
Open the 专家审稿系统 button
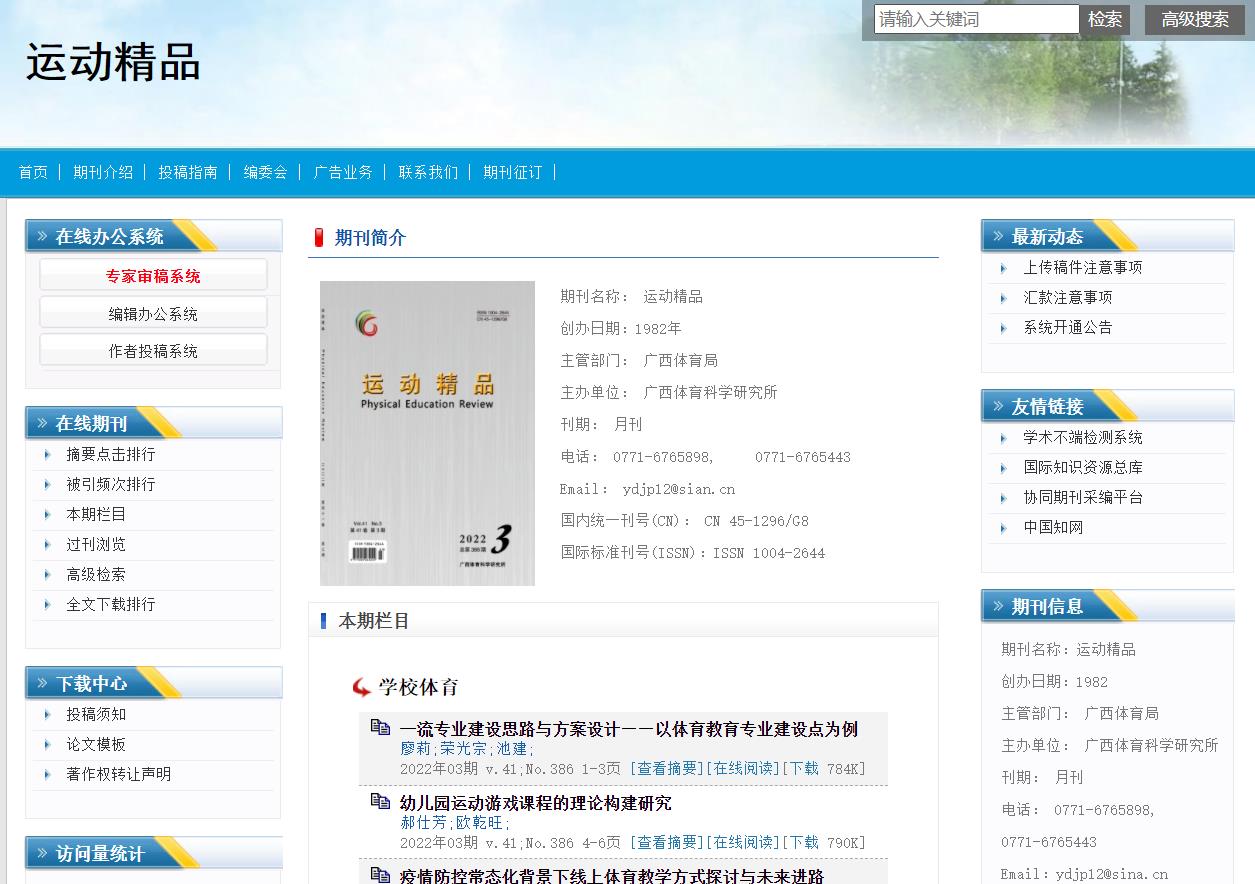click(153, 275)
